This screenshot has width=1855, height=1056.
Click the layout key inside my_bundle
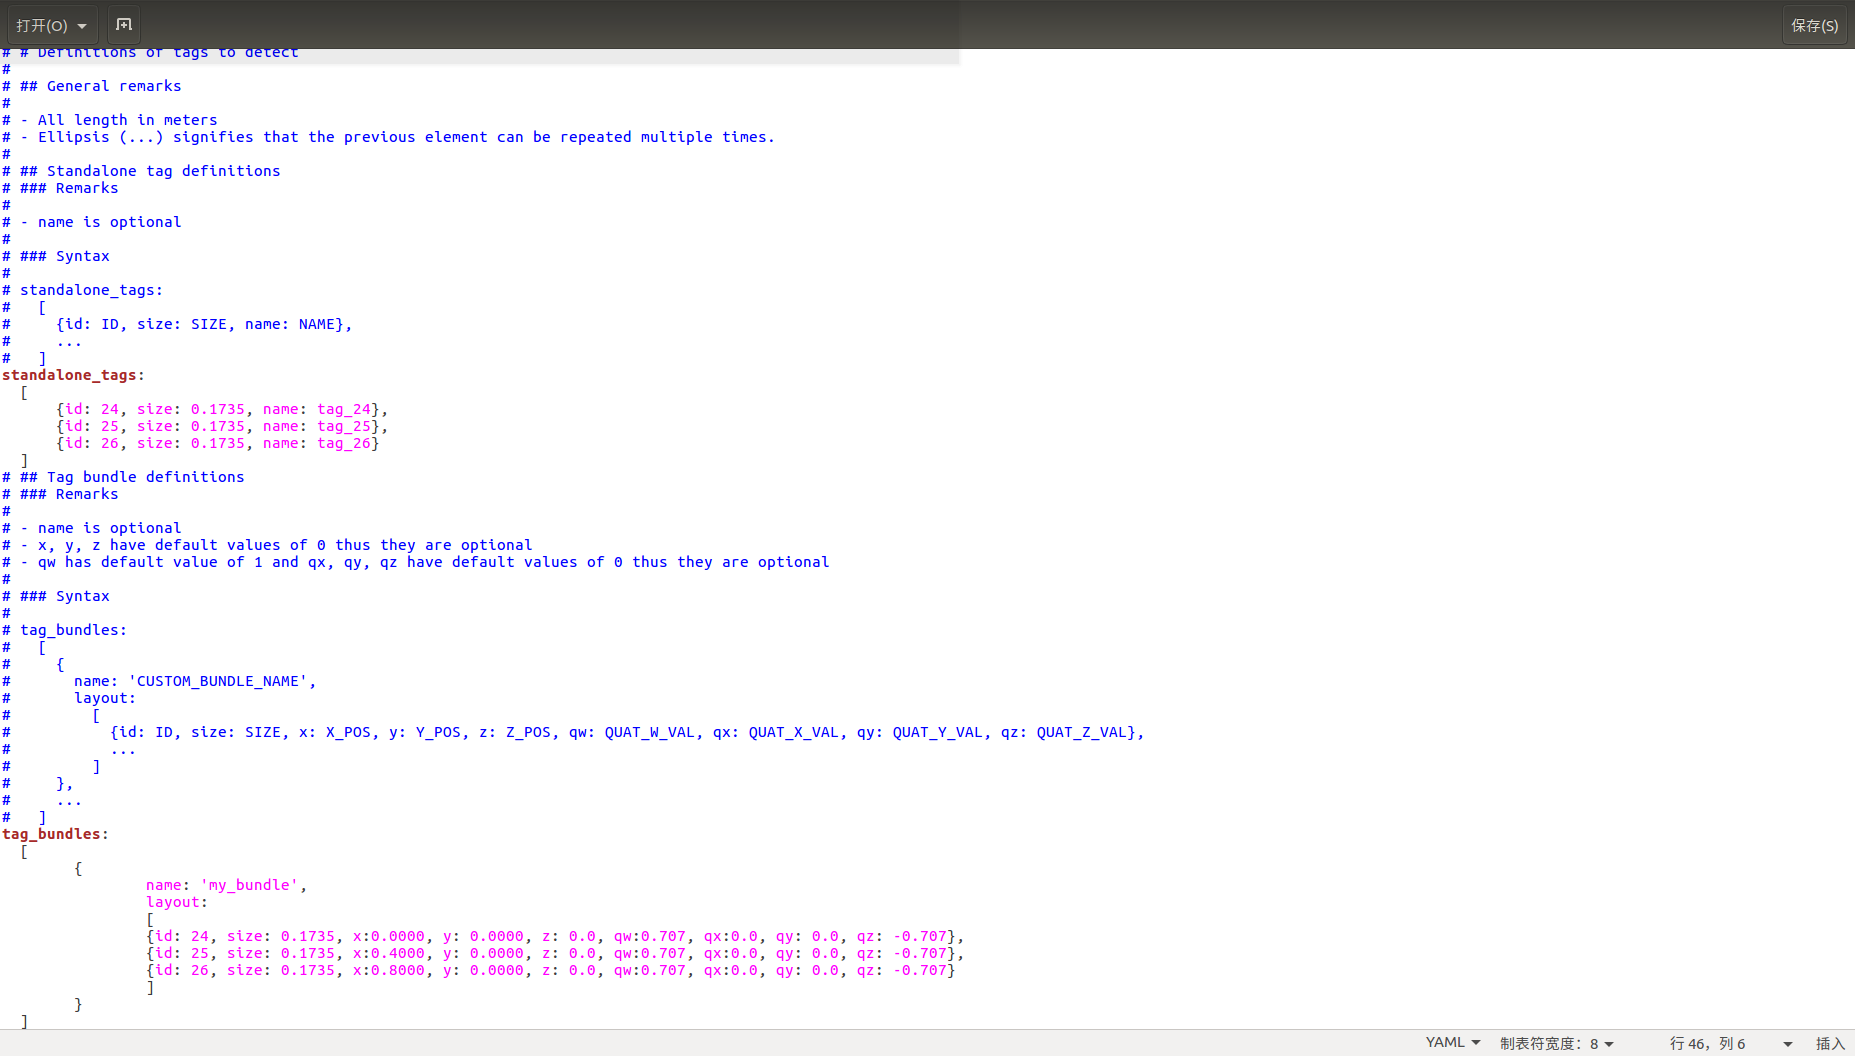pos(172,901)
